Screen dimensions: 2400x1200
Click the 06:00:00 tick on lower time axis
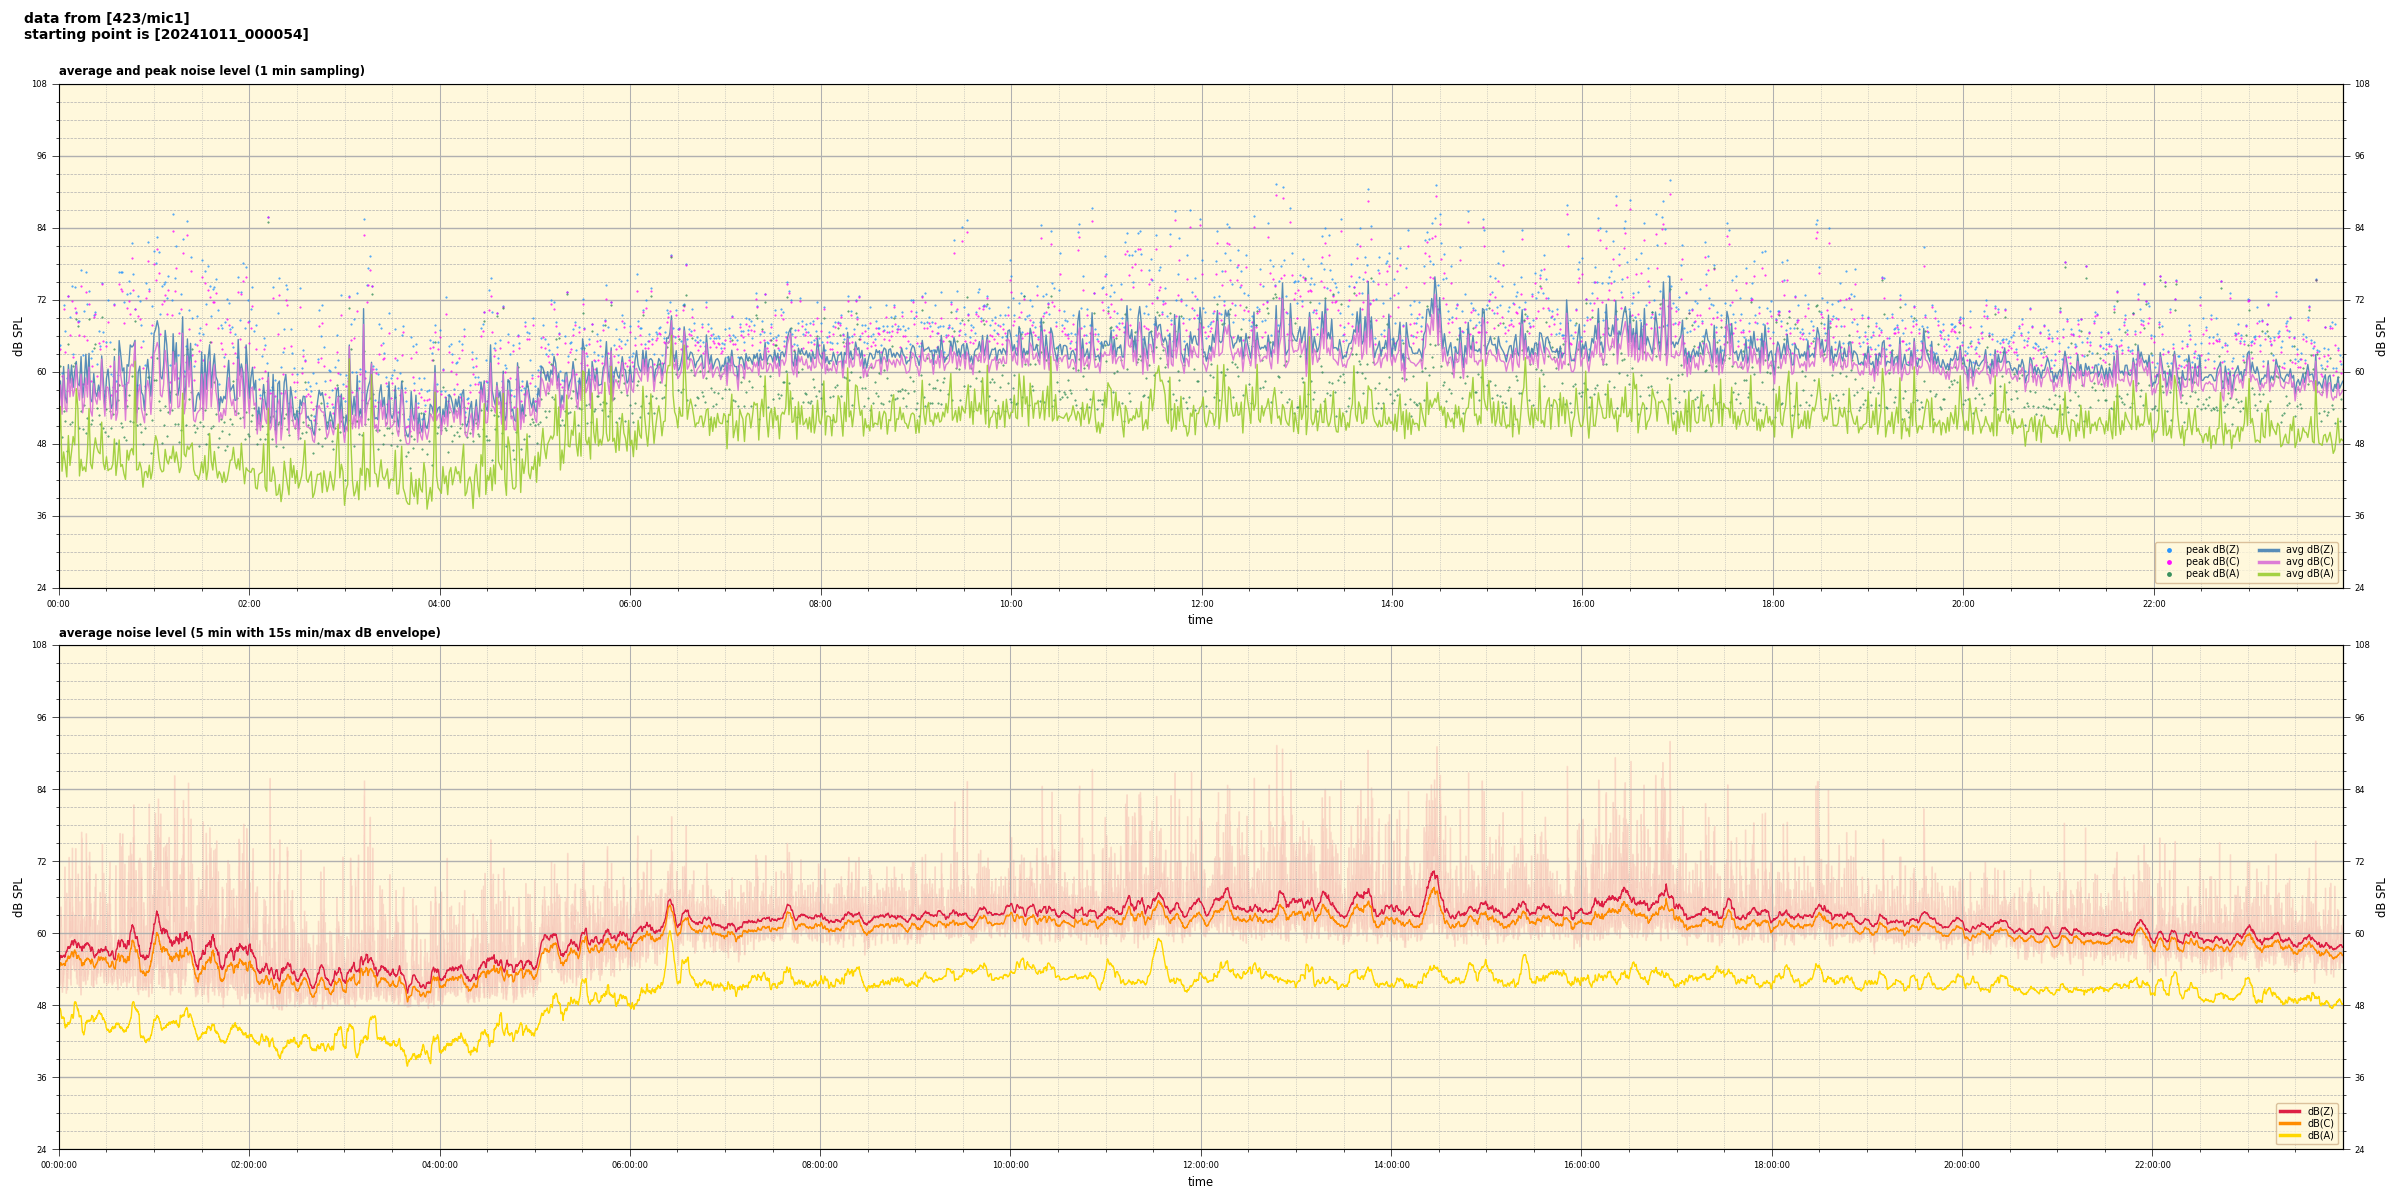tap(630, 1165)
